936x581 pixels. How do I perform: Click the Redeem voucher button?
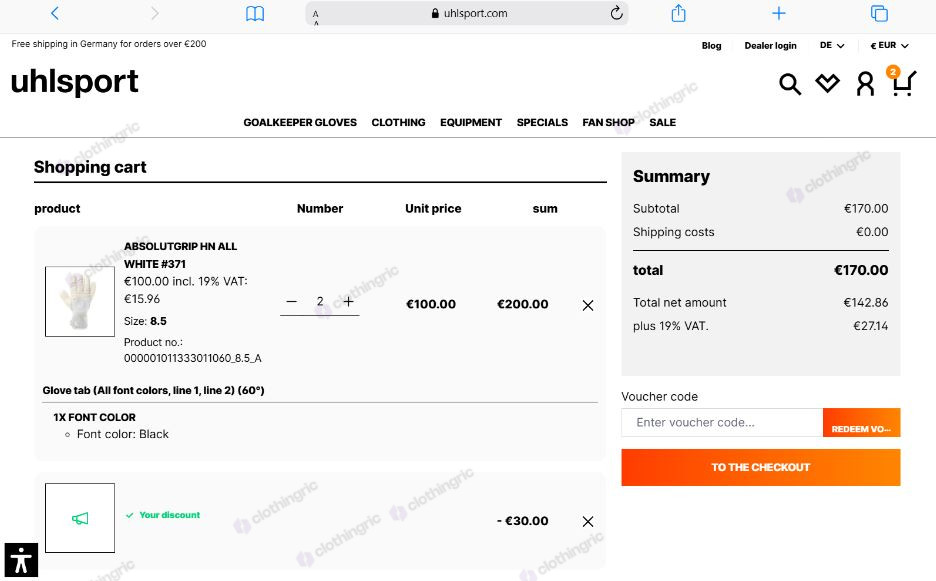tap(861, 423)
